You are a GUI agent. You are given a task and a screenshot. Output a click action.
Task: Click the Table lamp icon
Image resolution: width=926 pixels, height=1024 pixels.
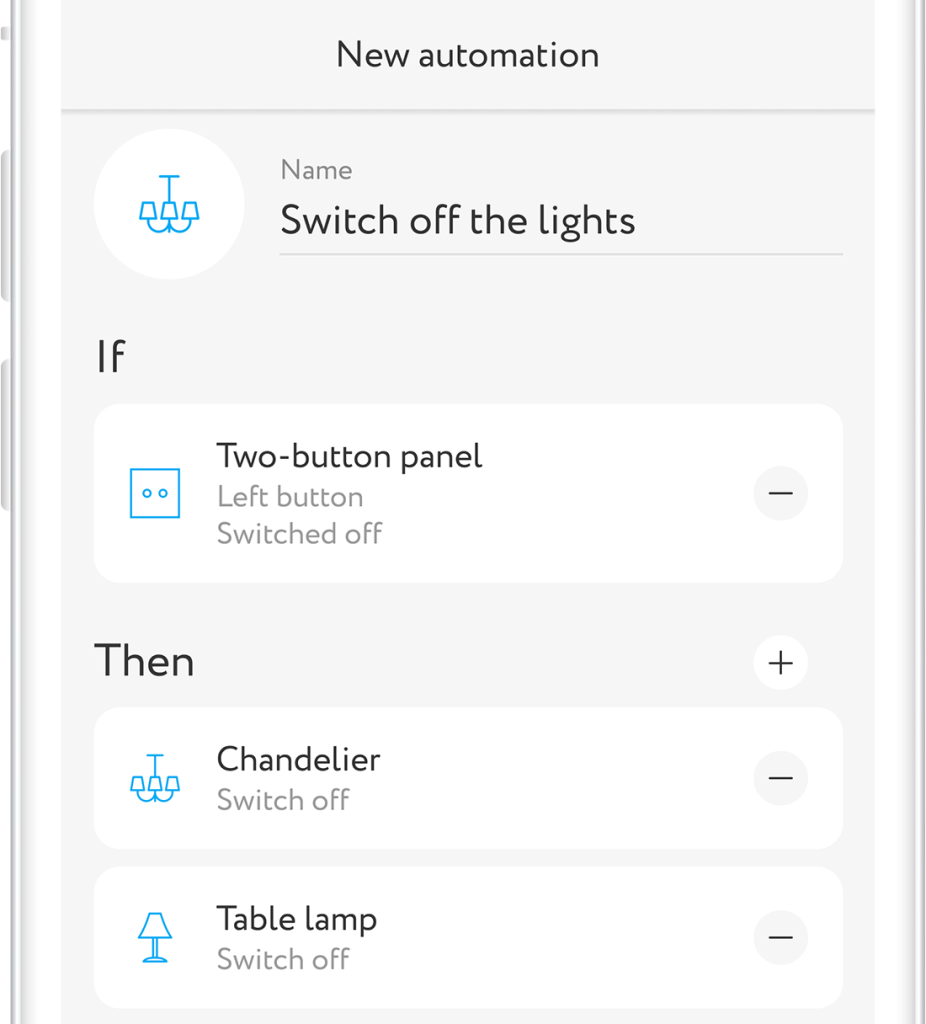point(155,938)
